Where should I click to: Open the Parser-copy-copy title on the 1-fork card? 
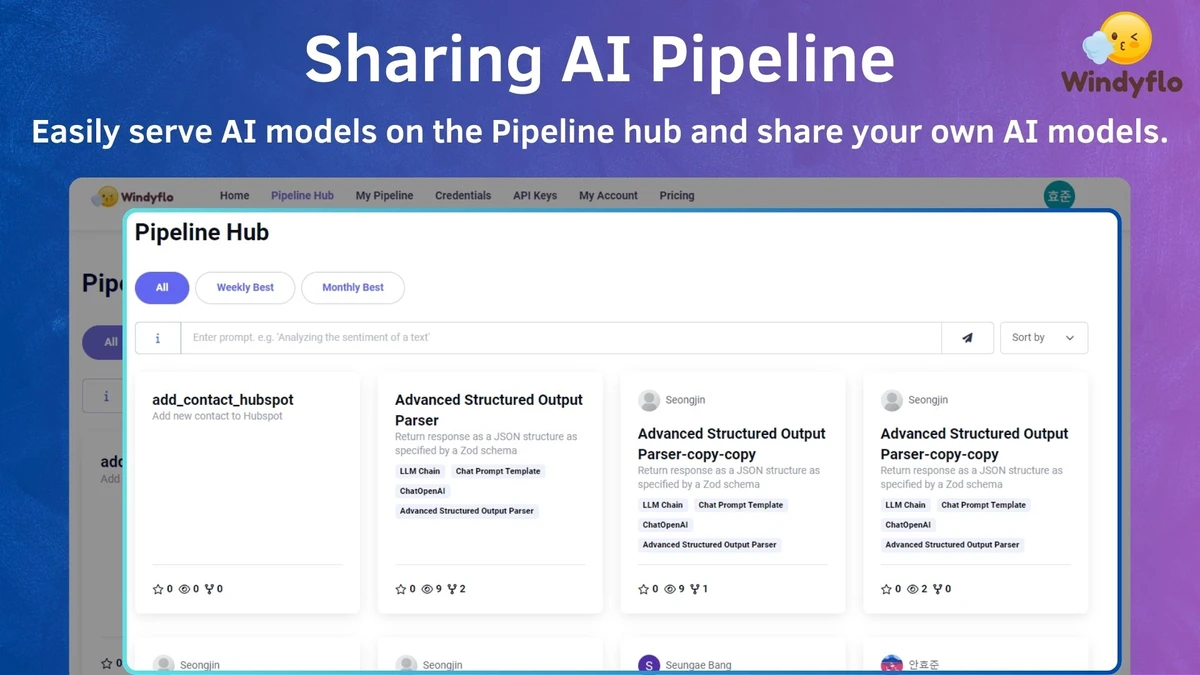(x=732, y=444)
